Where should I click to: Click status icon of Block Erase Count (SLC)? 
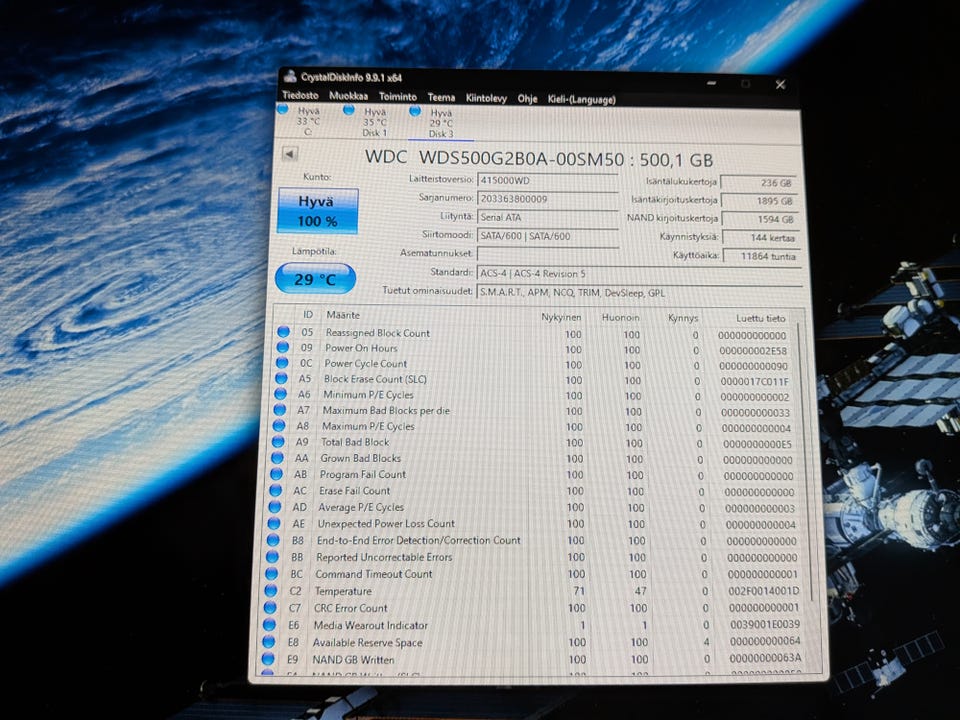click(x=281, y=378)
